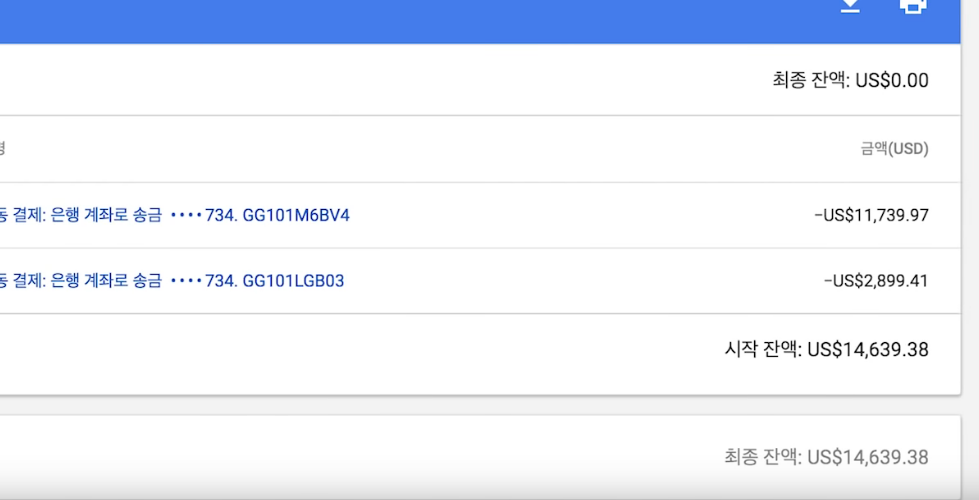Image resolution: width=979 pixels, height=500 pixels.
Task: Click the download icon in blue header
Action: (850, 6)
